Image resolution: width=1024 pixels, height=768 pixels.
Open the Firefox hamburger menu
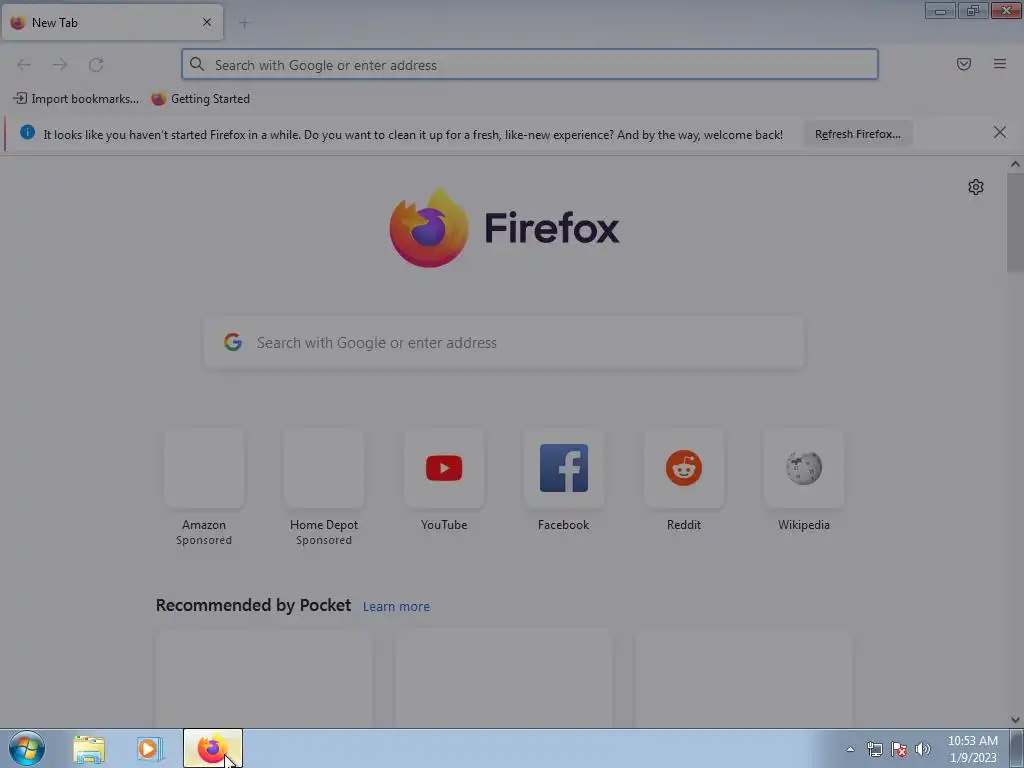(1000, 64)
